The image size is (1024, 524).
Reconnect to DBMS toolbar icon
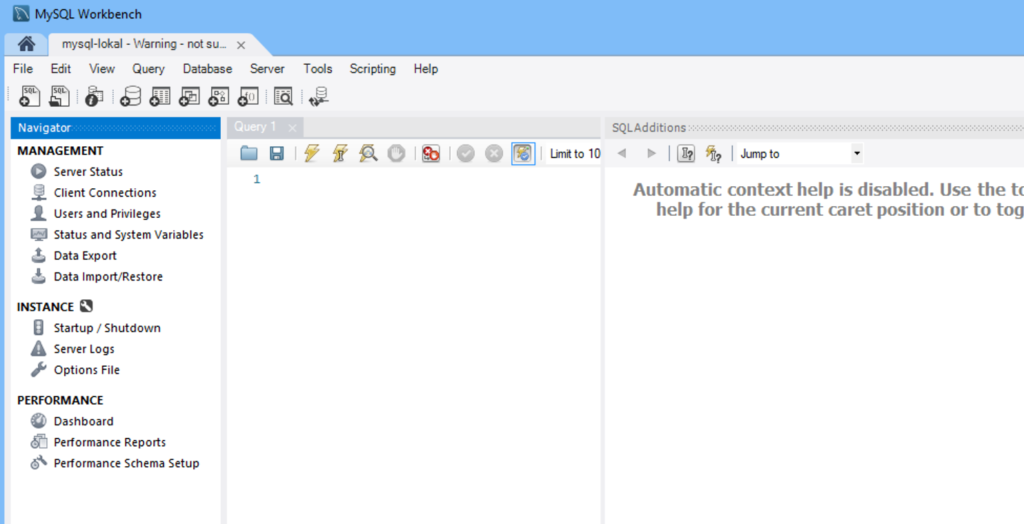pos(319,96)
